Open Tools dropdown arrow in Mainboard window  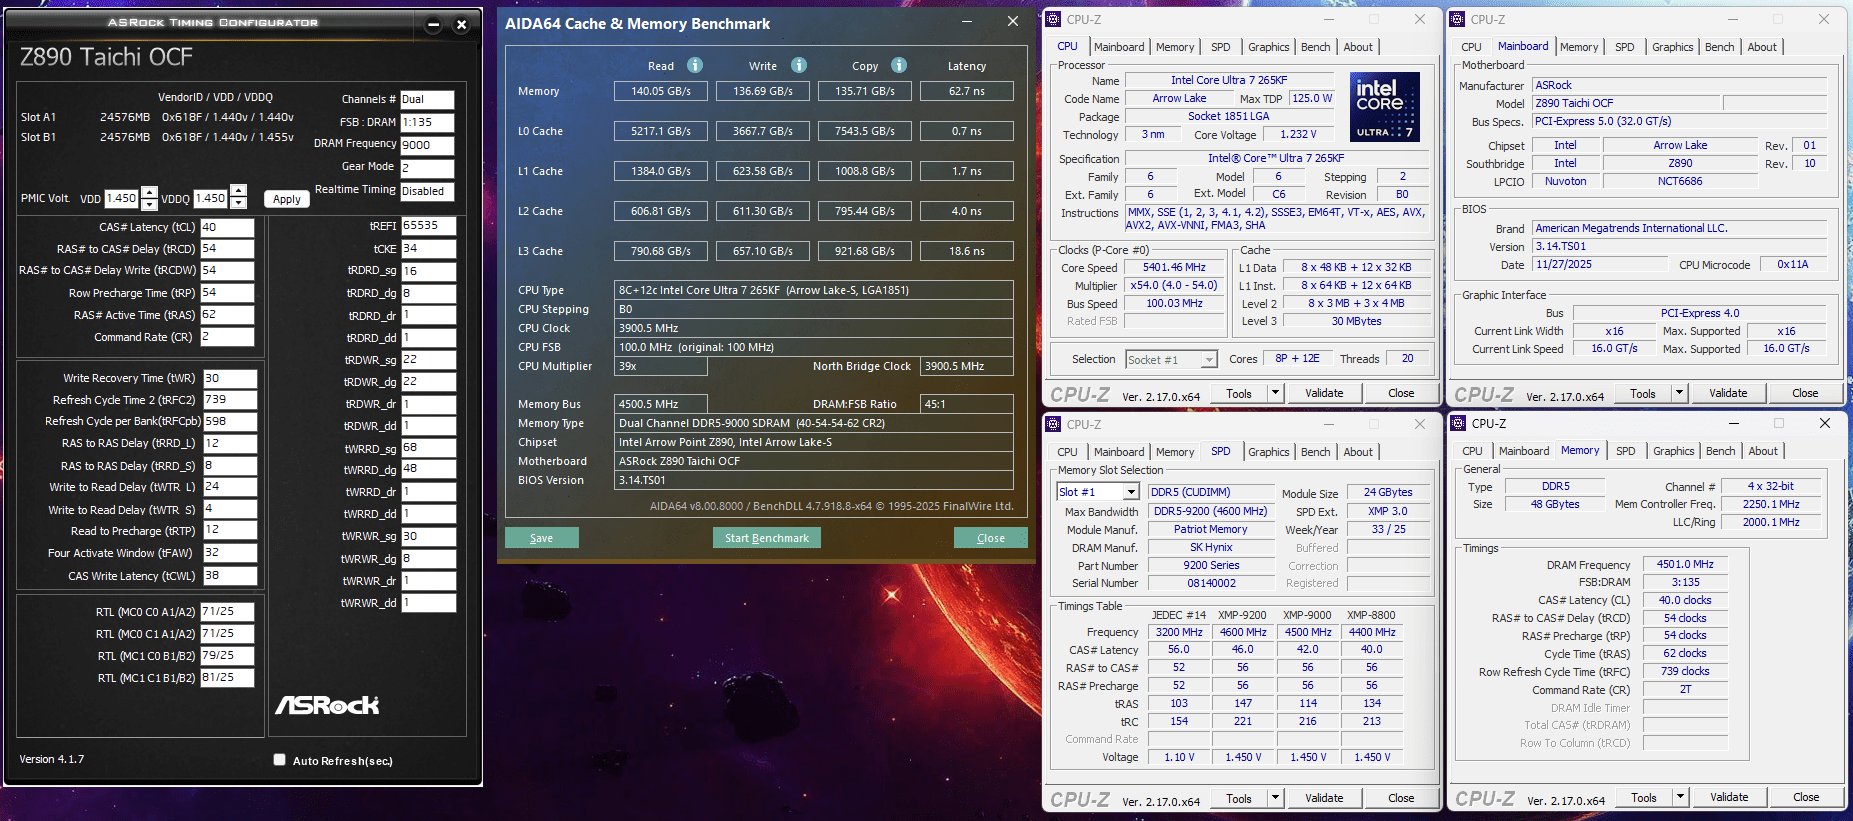pyautogui.click(x=1679, y=393)
